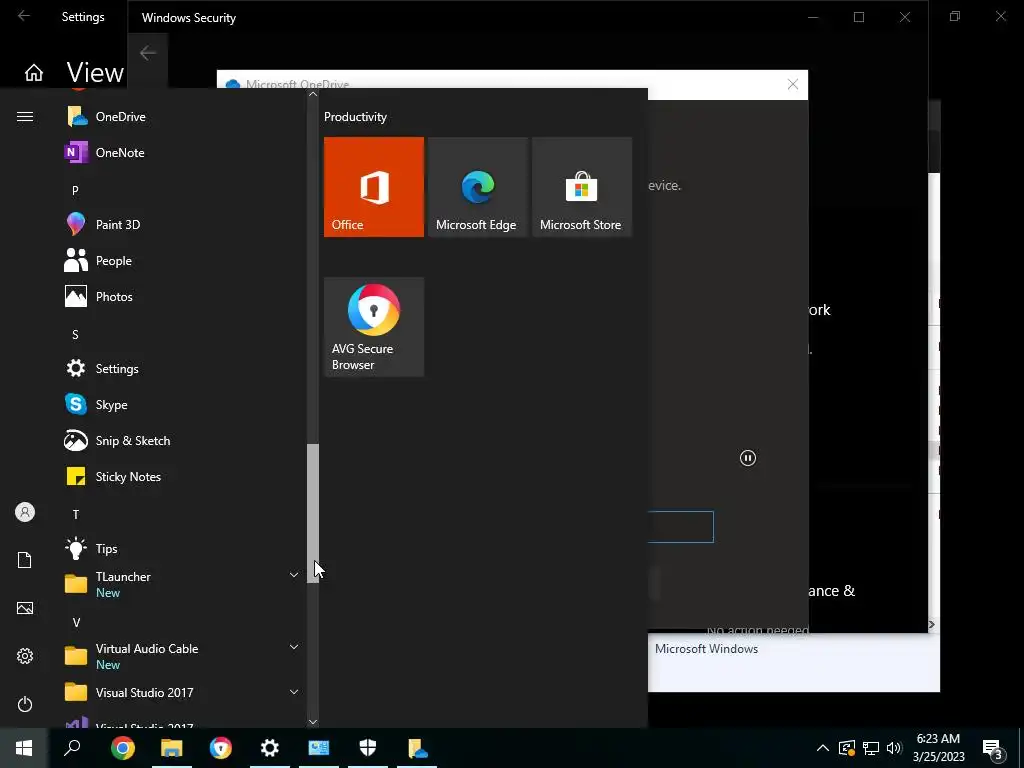Go to Settings Home icon

34,72
